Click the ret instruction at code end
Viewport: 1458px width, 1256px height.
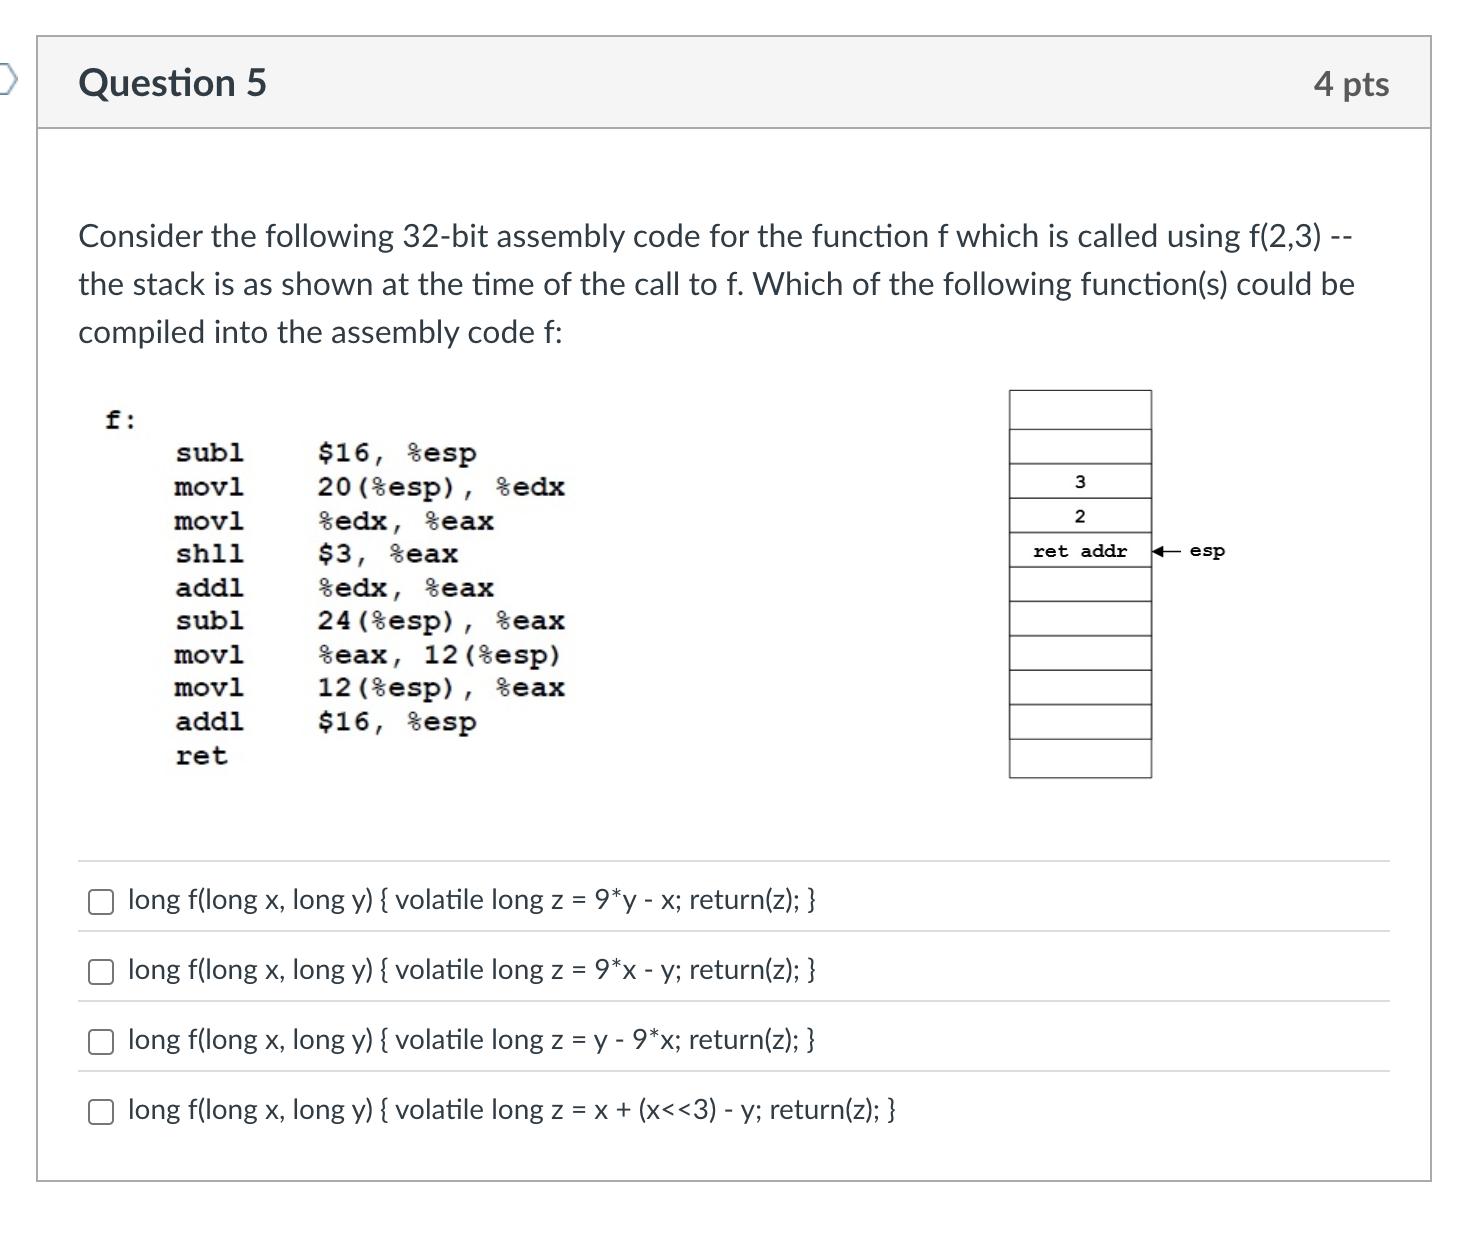[x=202, y=757]
